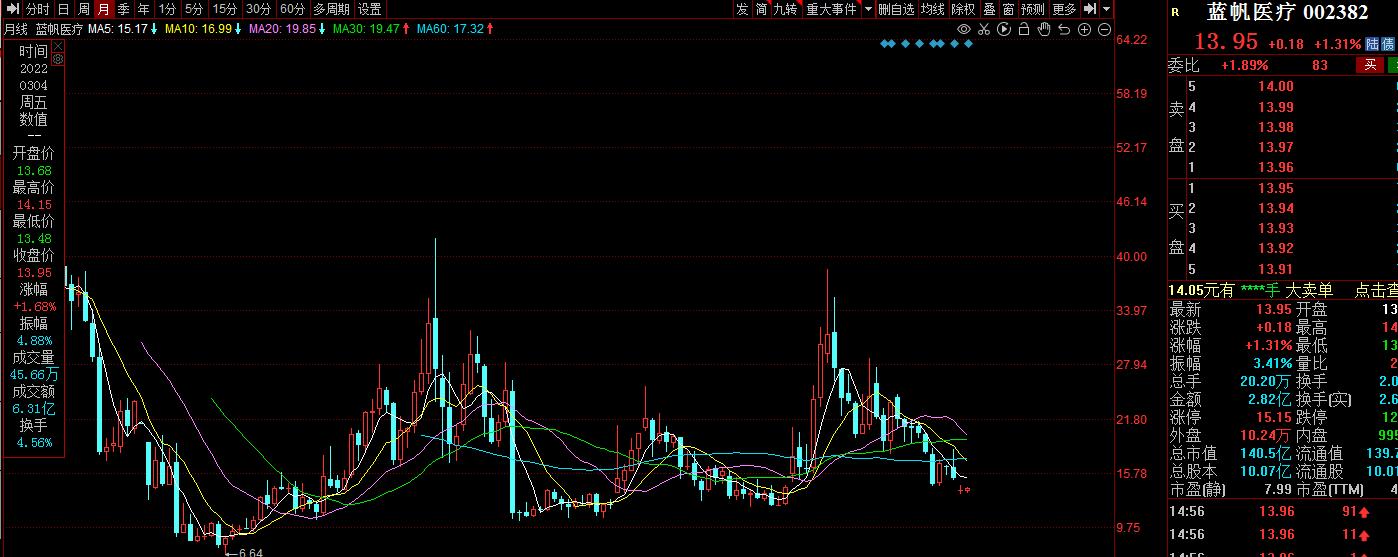The width and height of the screenshot is (1398, 557).
Task: Click the 债 badge next to price
Action: [x=1389, y=44]
